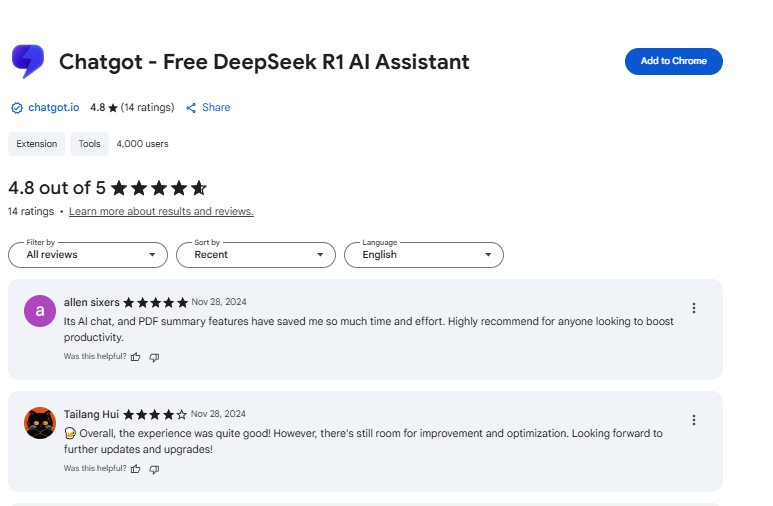Click the extension title Chatgot - Free DeepSeek R1 AI Assistant

point(264,62)
